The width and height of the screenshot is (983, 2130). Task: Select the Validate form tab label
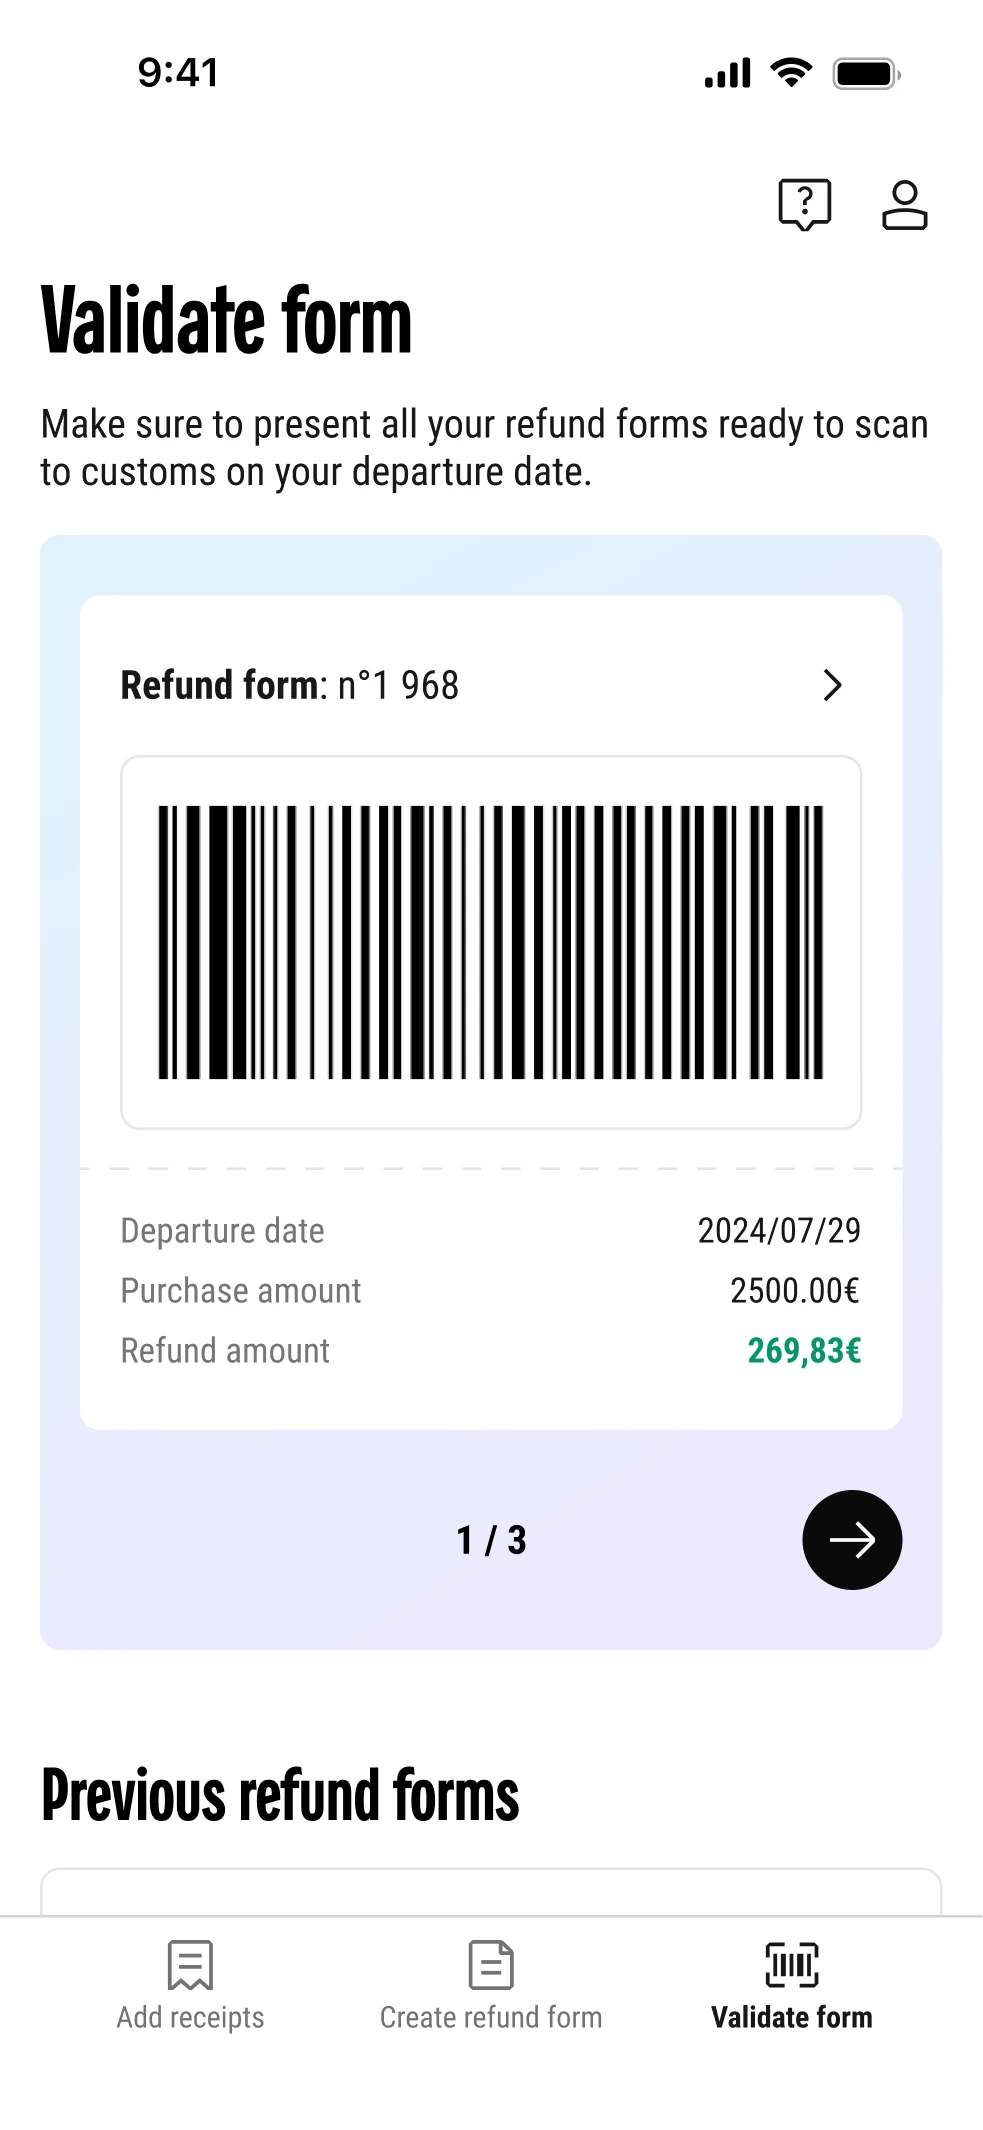(x=791, y=2017)
